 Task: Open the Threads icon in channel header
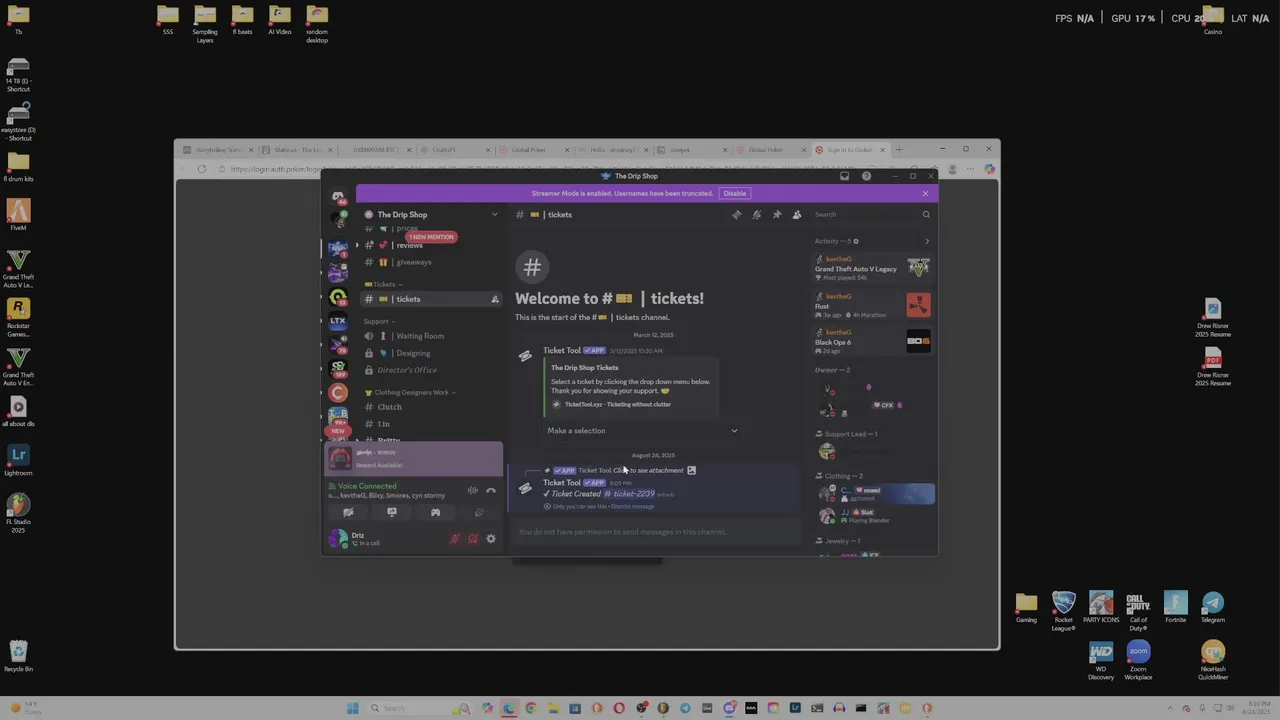coord(737,214)
